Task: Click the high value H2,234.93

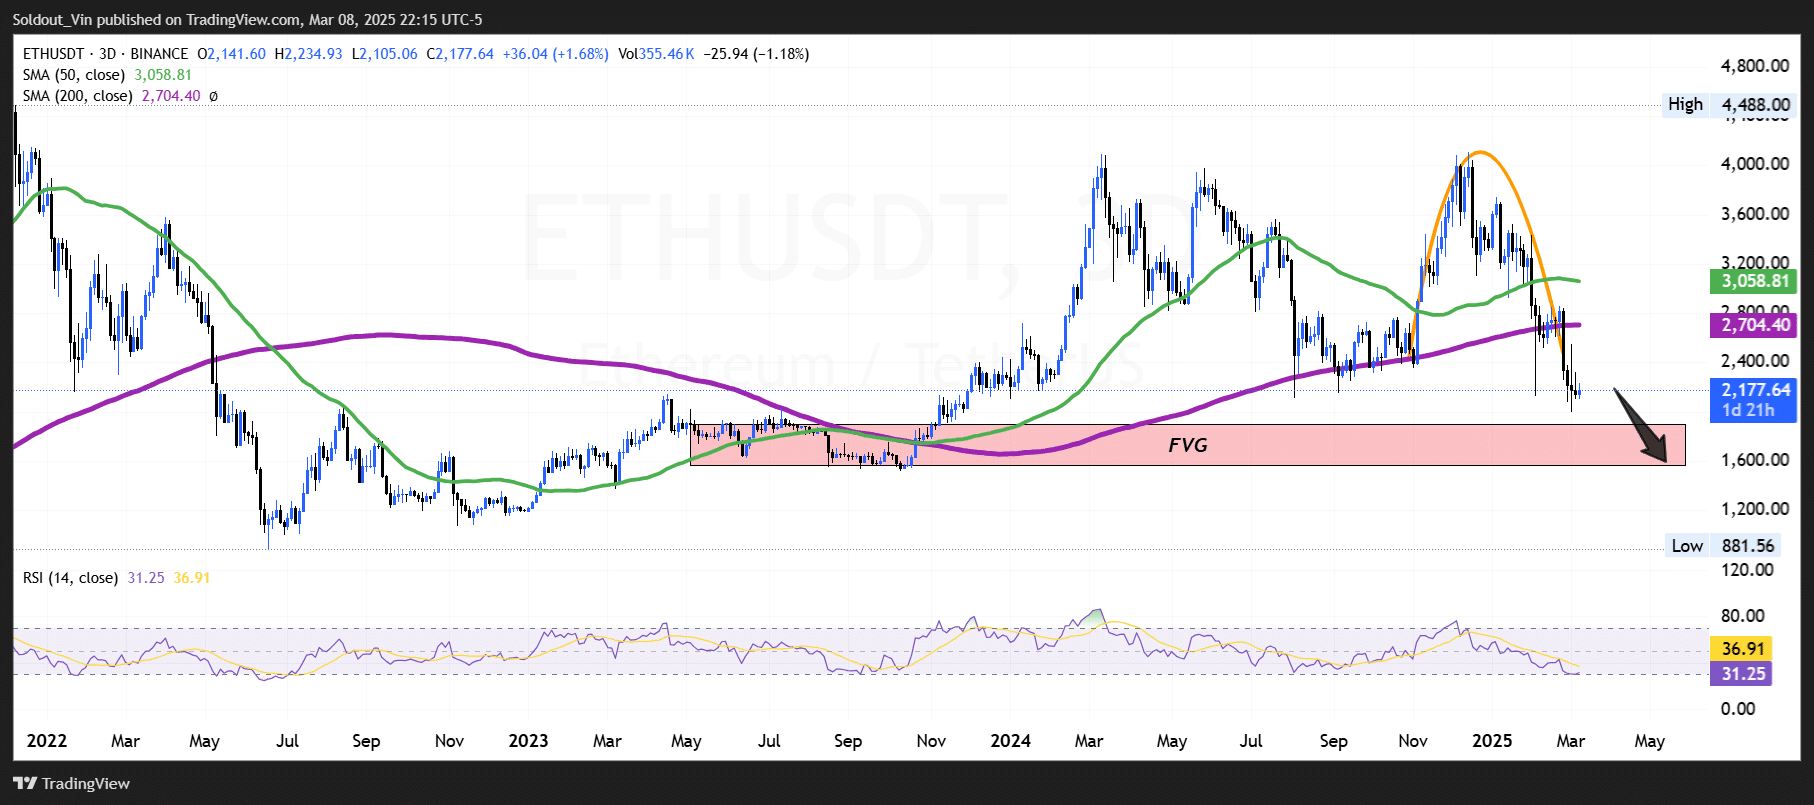Action: (x=309, y=54)
